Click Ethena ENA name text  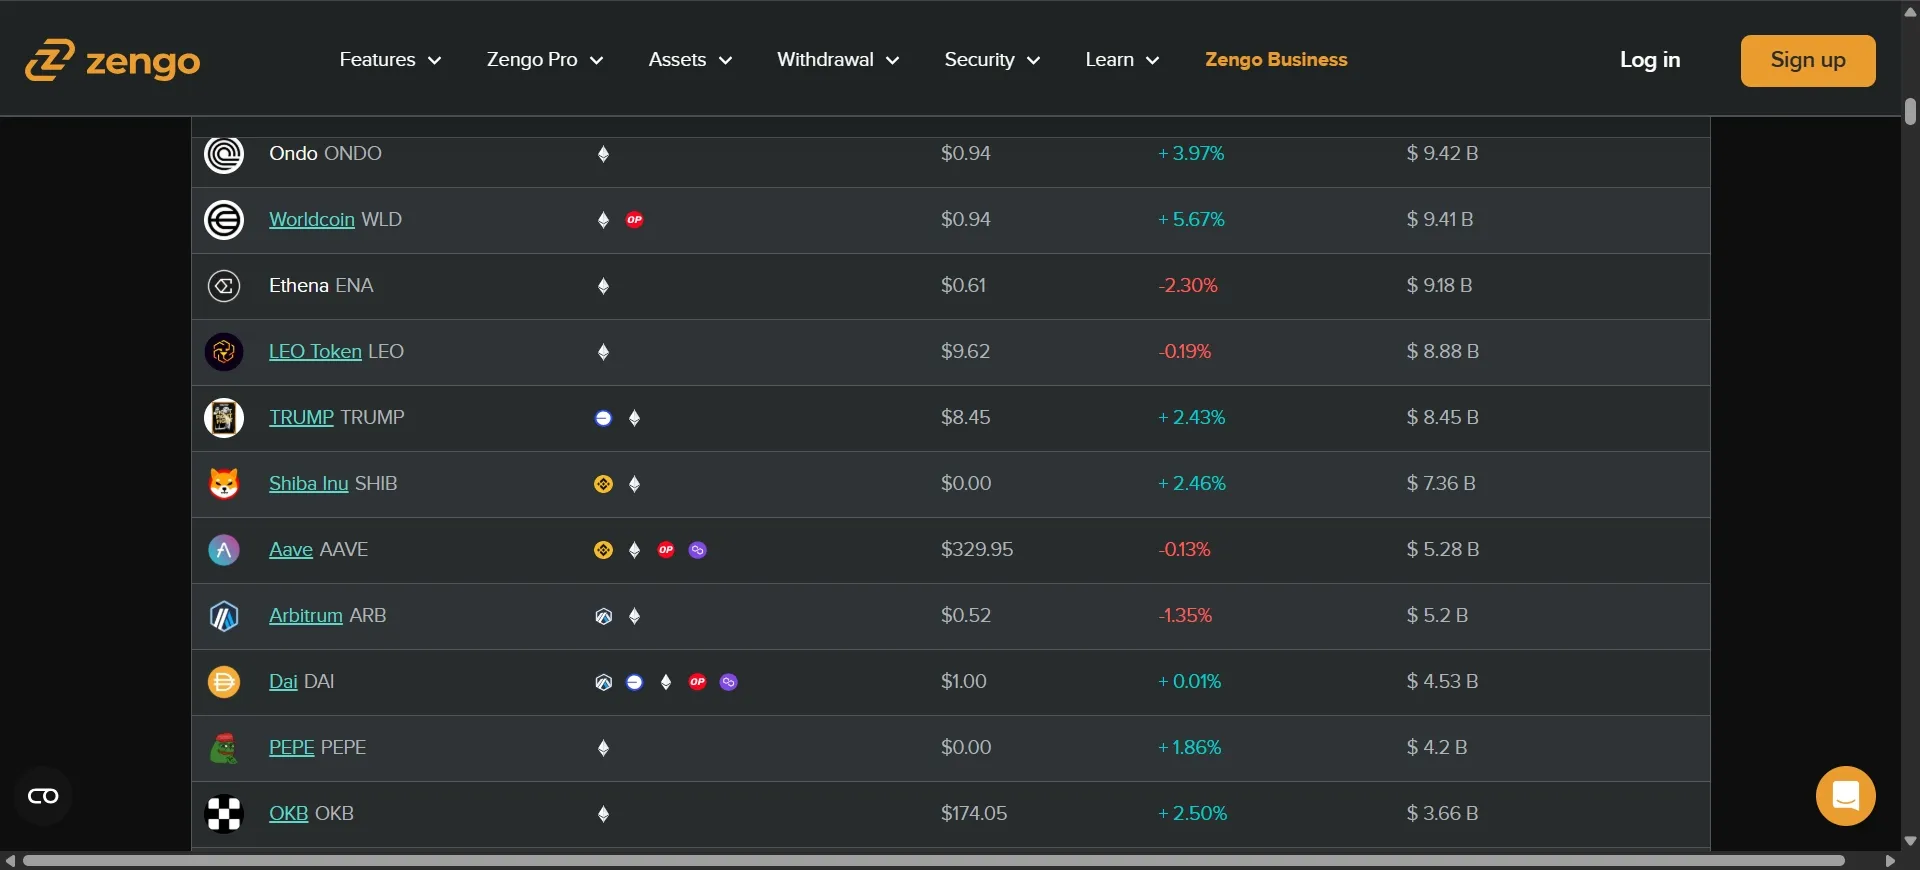point(321,286)
